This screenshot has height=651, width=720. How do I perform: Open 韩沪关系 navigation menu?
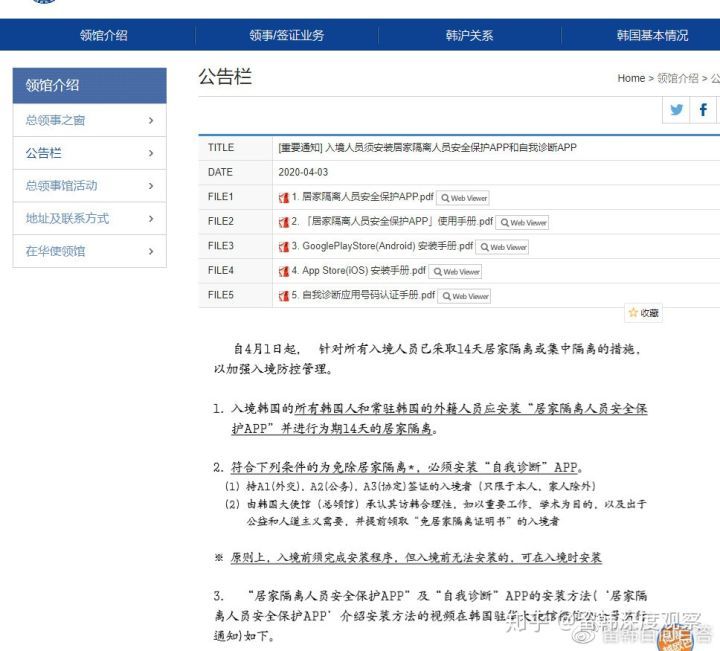pos(469,35)
